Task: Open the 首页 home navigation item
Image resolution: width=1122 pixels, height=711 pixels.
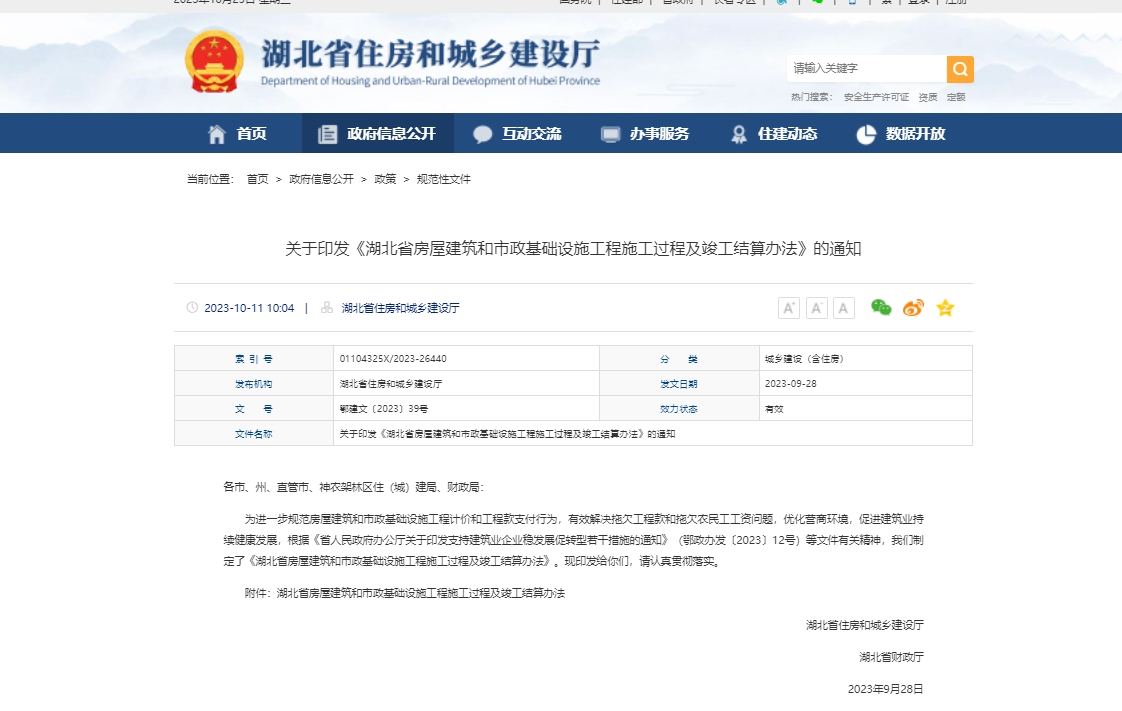Action: pyautogui.click(x=237, y=134)
